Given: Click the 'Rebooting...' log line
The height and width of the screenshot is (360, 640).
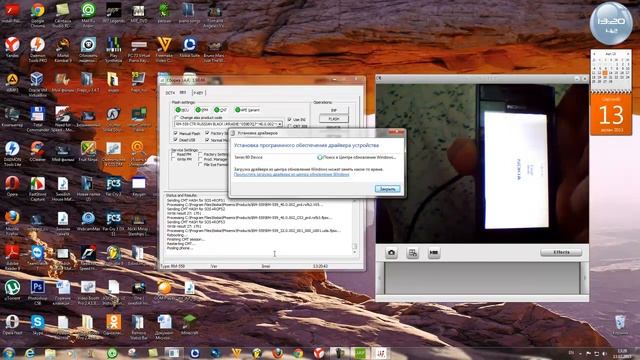Looking at the screenshot, I should (176, 235).
